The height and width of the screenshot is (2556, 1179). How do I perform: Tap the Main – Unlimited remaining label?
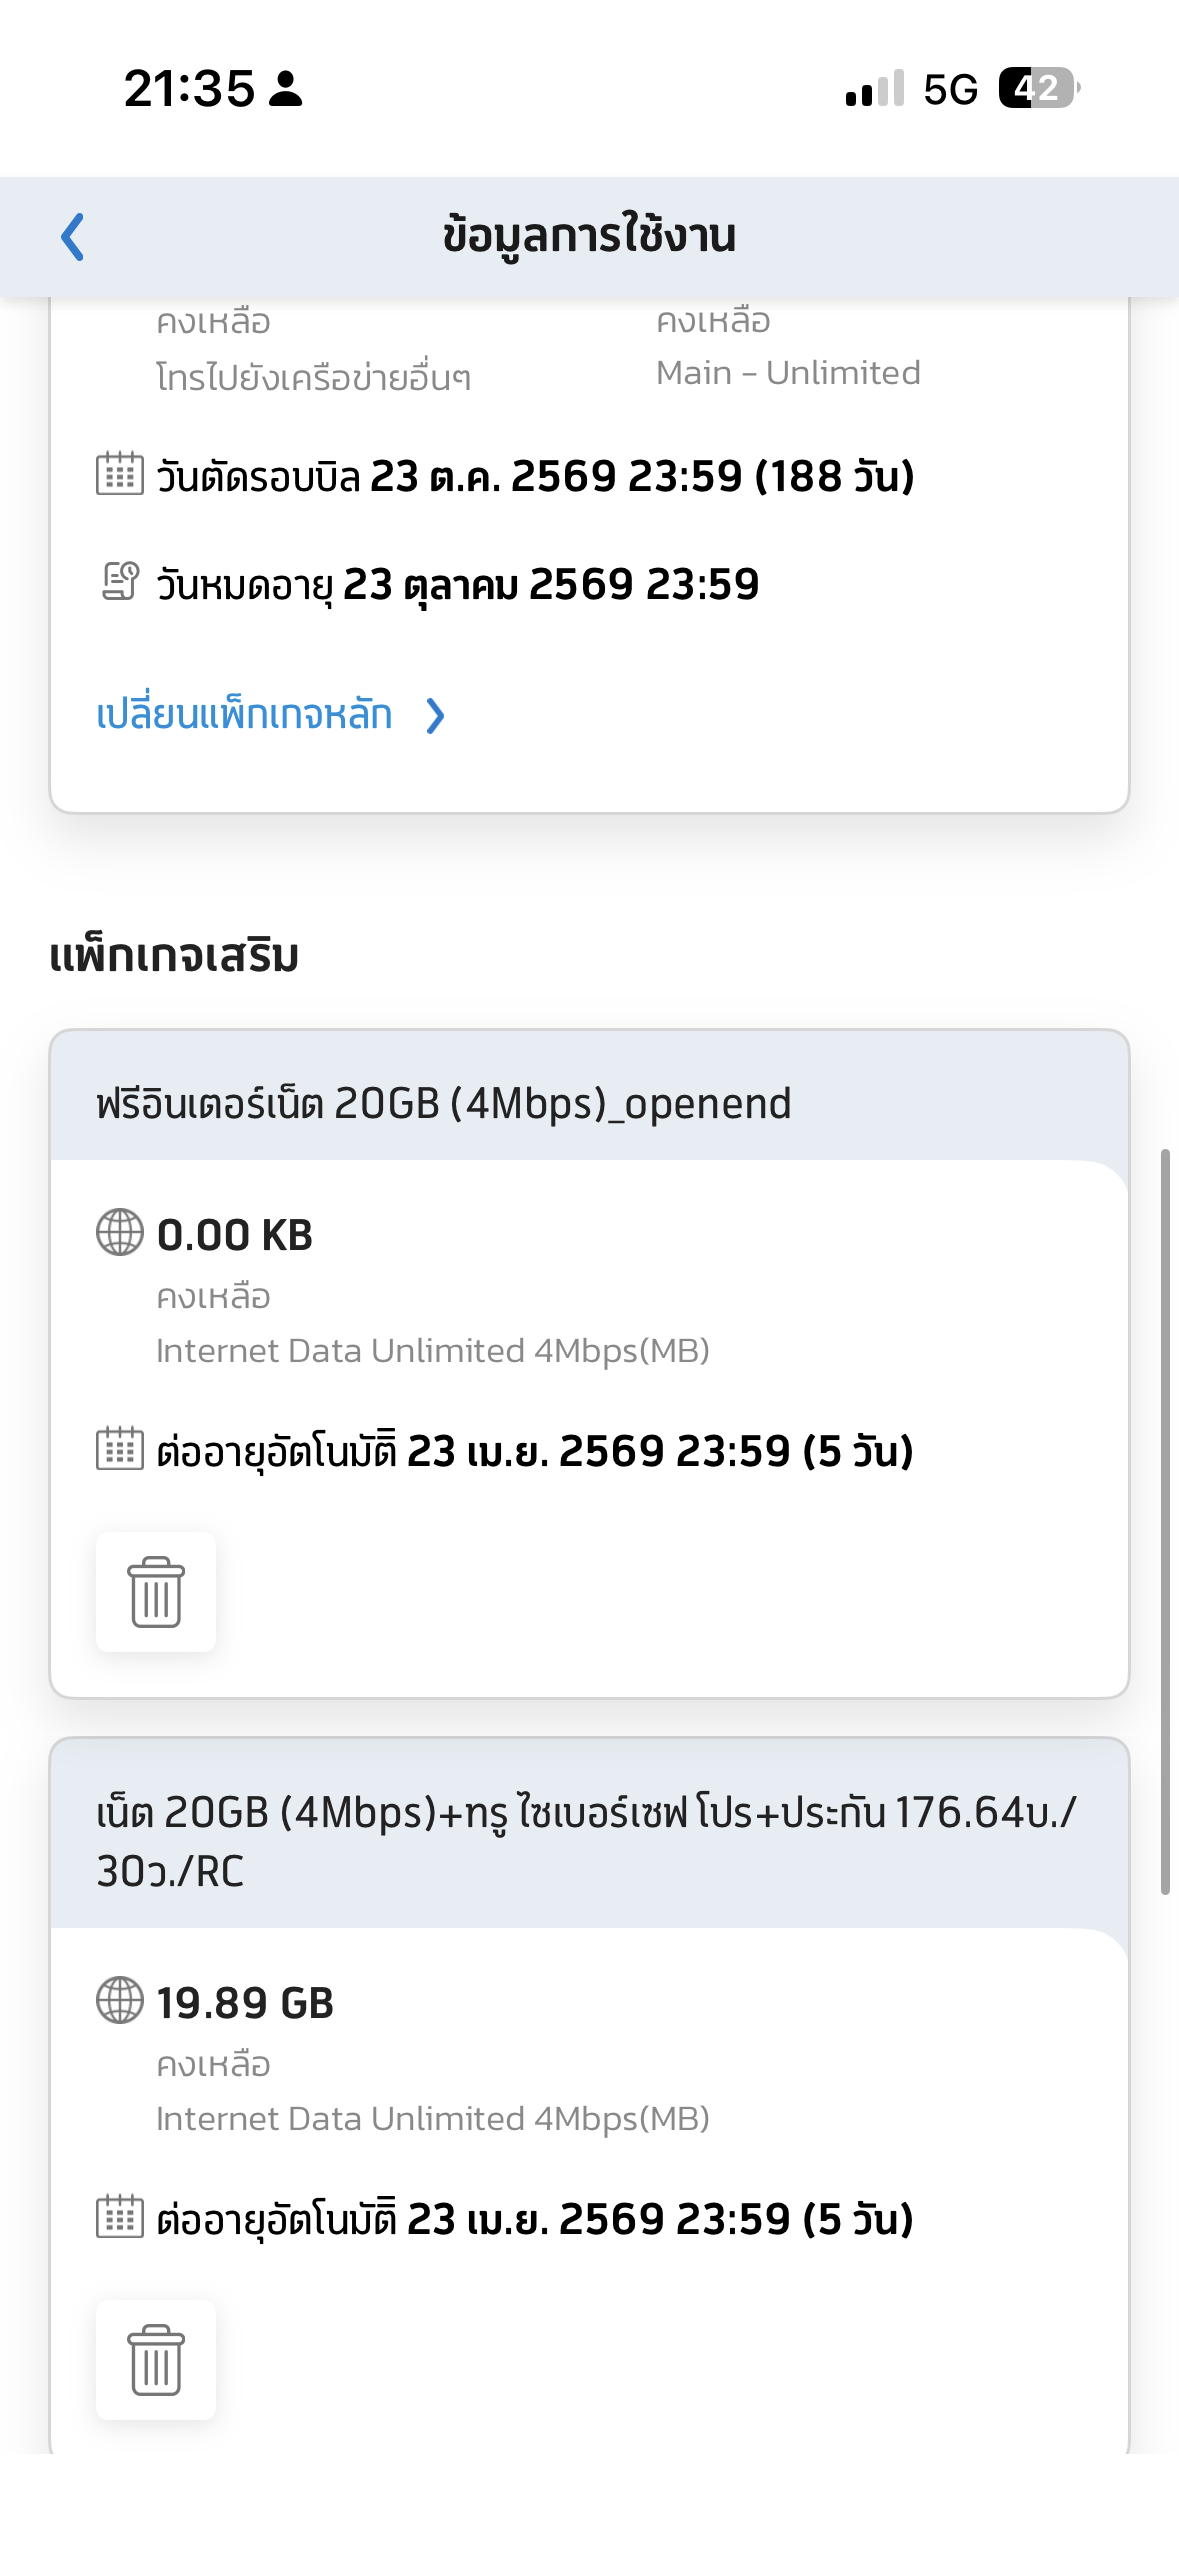click(x=788, y=372)
